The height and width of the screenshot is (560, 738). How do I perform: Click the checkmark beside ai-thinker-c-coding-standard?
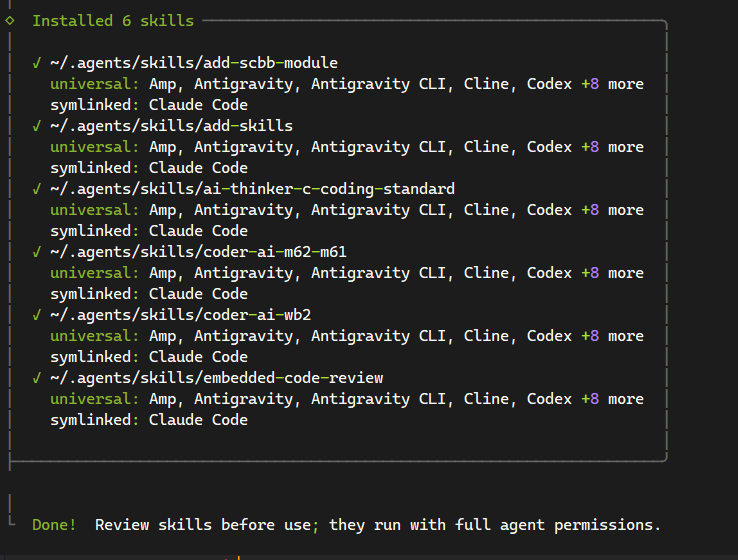click(x=37, y=189)
